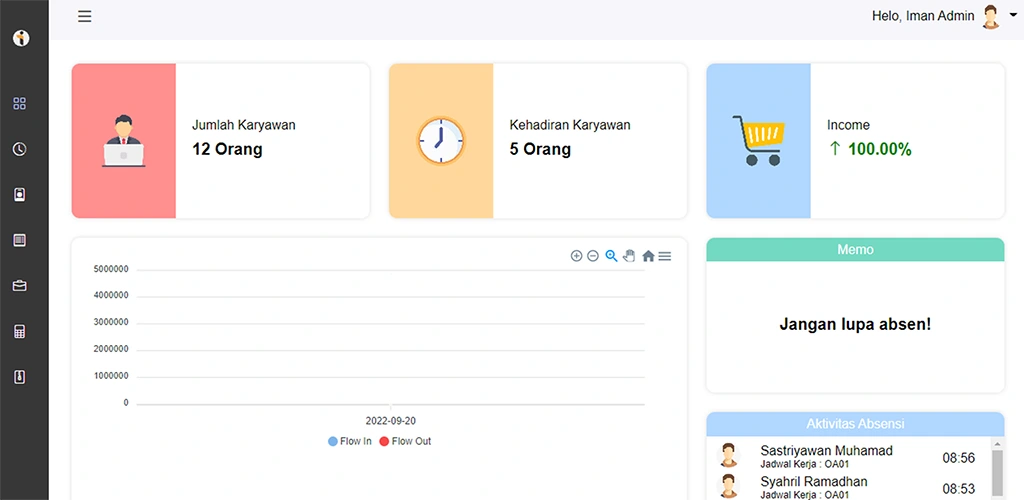1024x500 pixels.
Task: Click the chart zoom out minus icon
Action: pyautogui.click(x=593, y=256)
